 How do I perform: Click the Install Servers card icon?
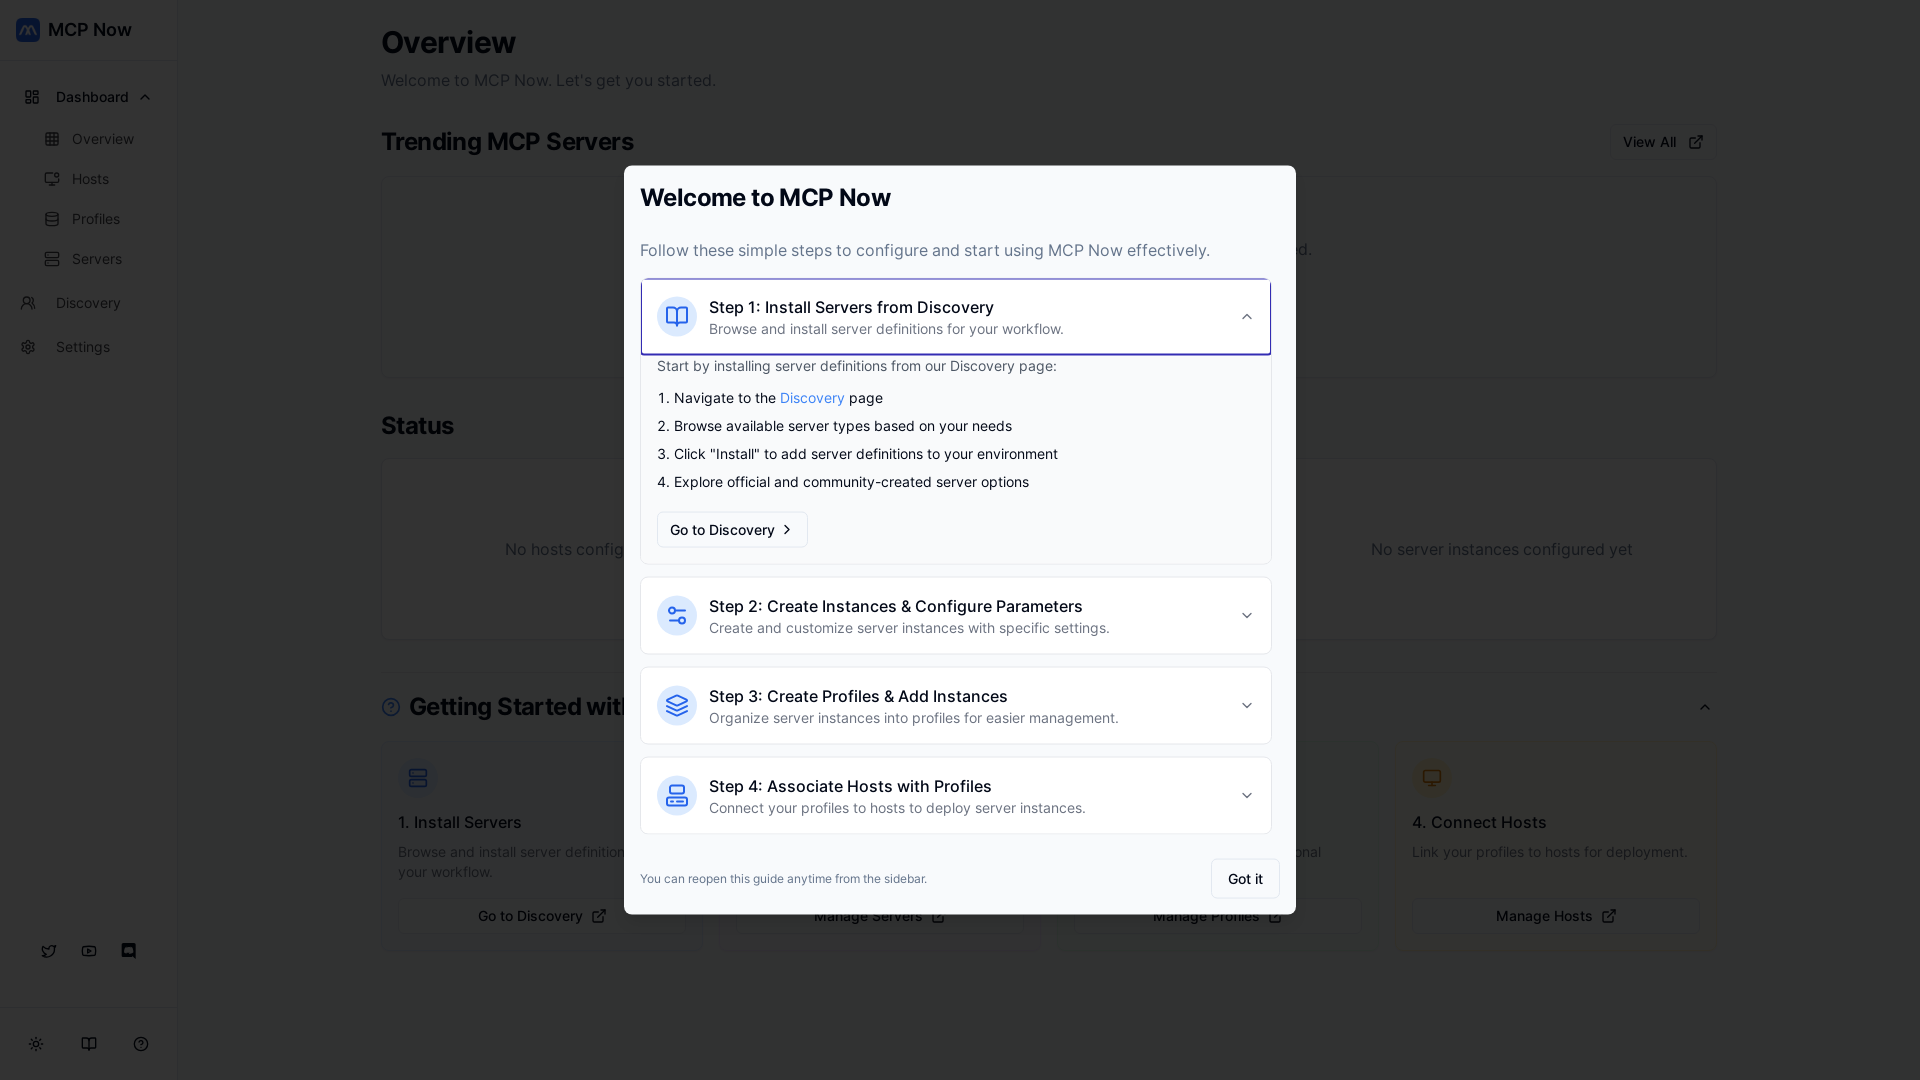coord(418,778)
